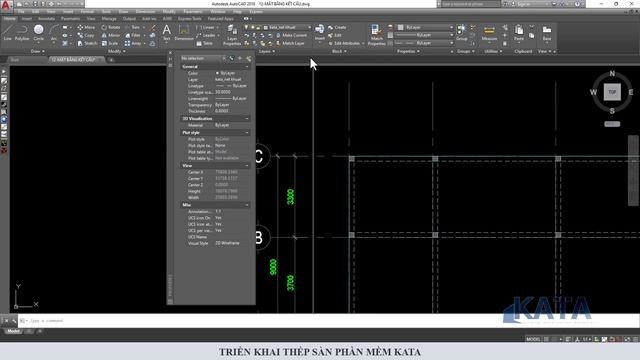Open the Dimension tool
This screenshot has height=360, width=640.
coord(184,32)
